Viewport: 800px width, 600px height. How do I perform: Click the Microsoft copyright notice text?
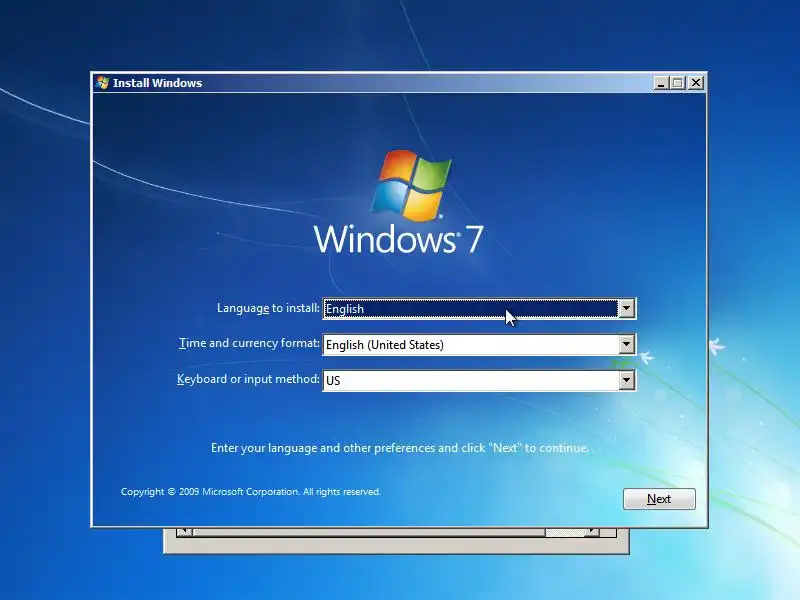pos(251,492)
